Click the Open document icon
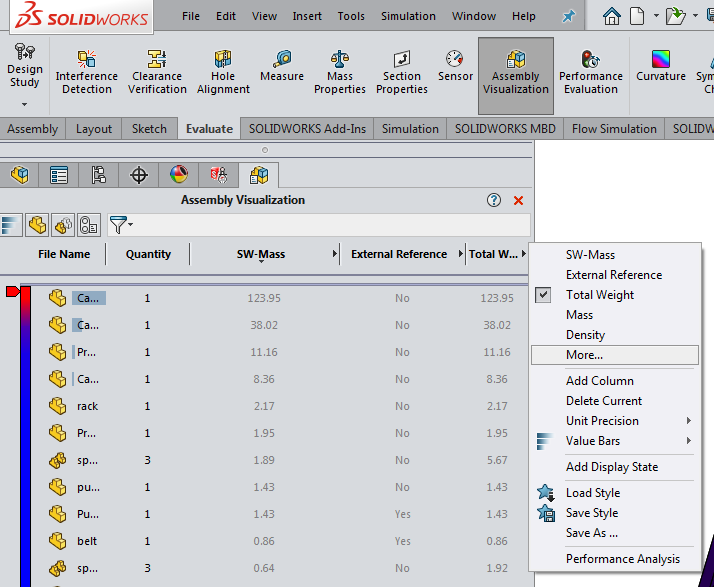The height and width of the screenshot is (587, 714). pos(675,16)
